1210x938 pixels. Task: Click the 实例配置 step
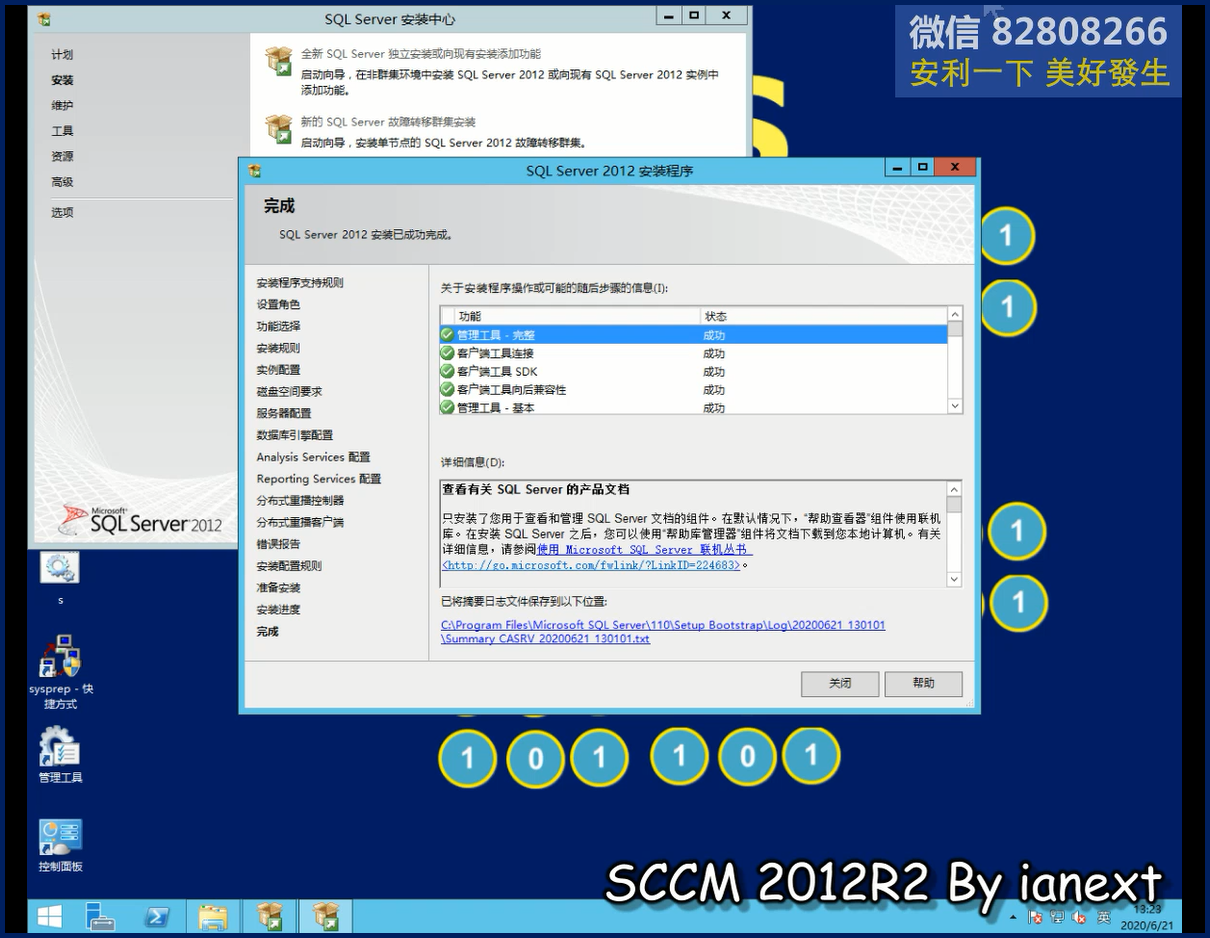[x=278, y=370]
